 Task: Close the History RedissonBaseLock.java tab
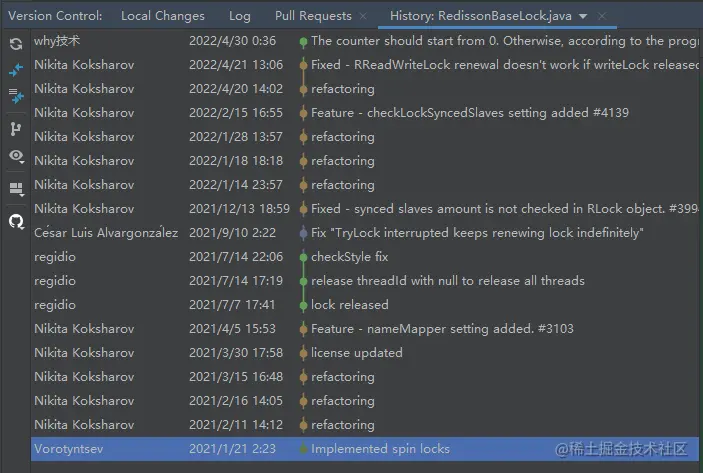pos(602,16)
